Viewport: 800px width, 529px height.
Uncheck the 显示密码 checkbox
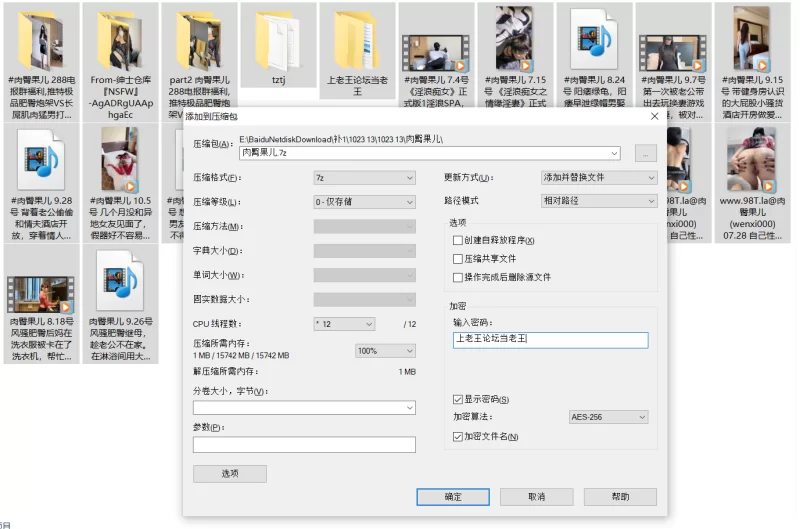click(458, 399)
